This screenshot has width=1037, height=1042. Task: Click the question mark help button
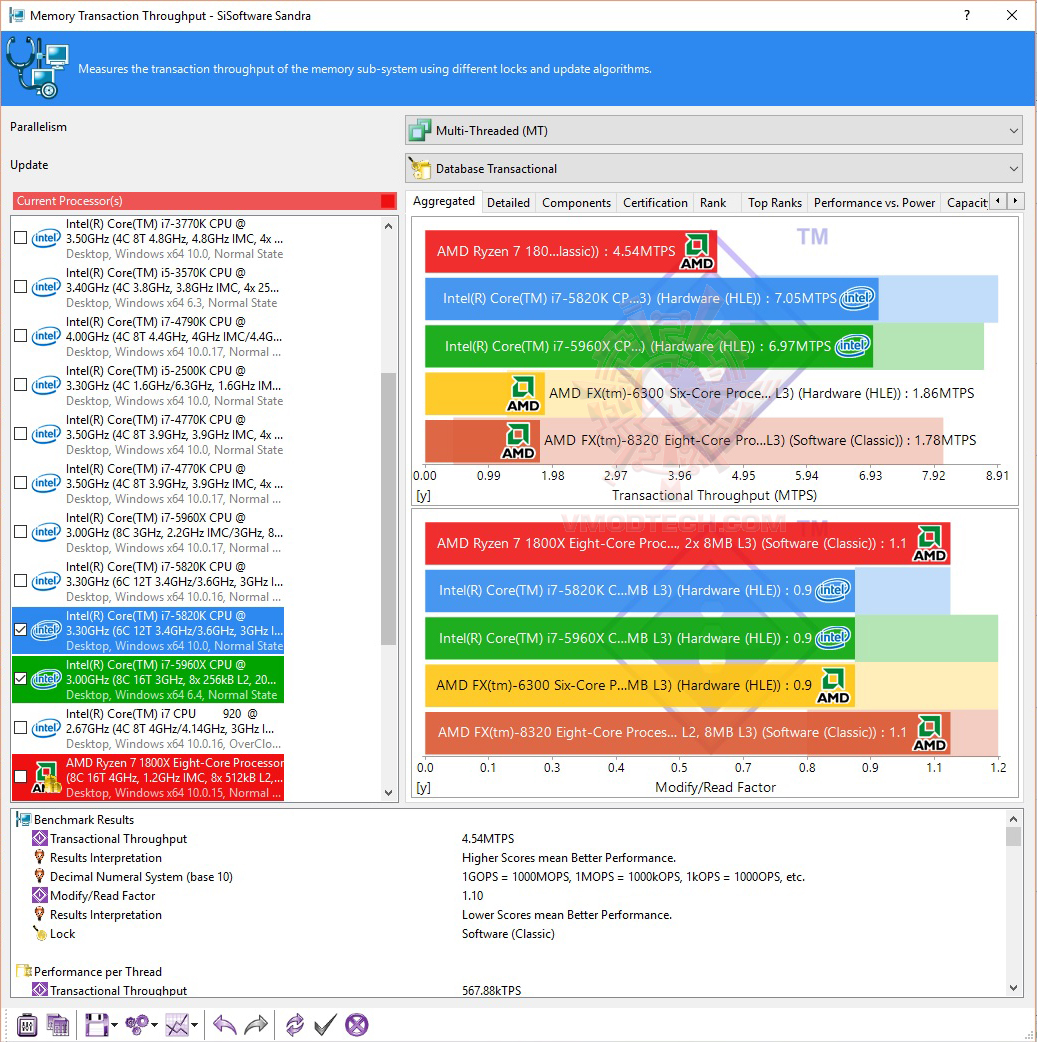(x=967, y=15)
